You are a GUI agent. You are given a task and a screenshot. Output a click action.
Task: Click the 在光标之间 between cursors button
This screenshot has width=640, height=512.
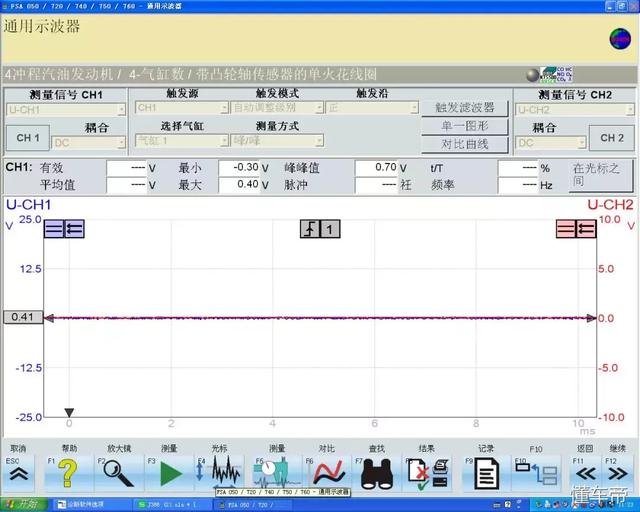tap(601, 176)
